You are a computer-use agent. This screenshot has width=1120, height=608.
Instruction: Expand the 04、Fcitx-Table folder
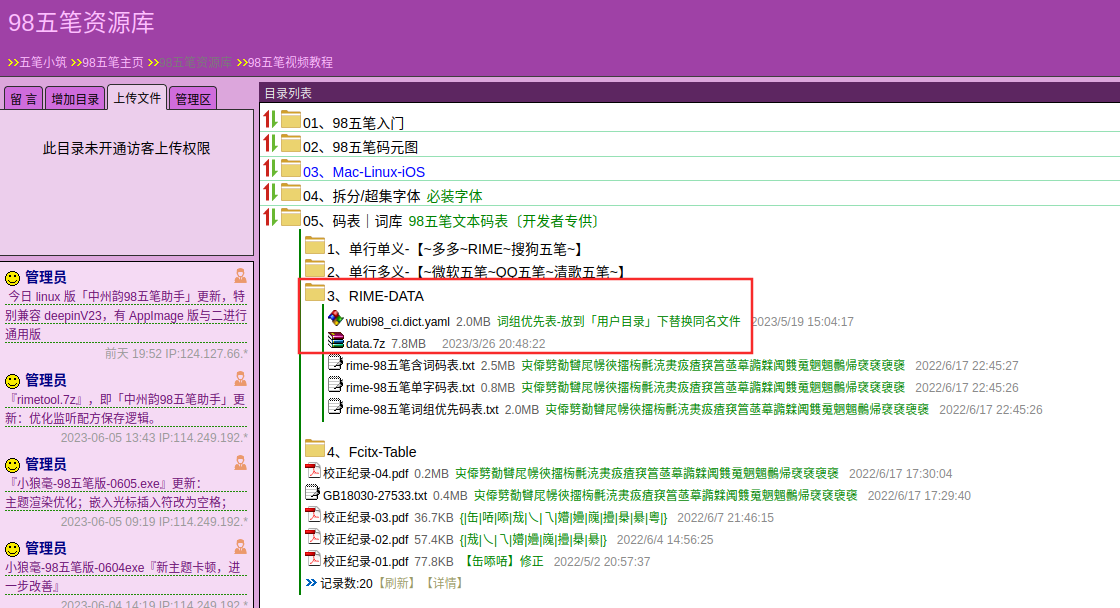(x=314, y=450)
